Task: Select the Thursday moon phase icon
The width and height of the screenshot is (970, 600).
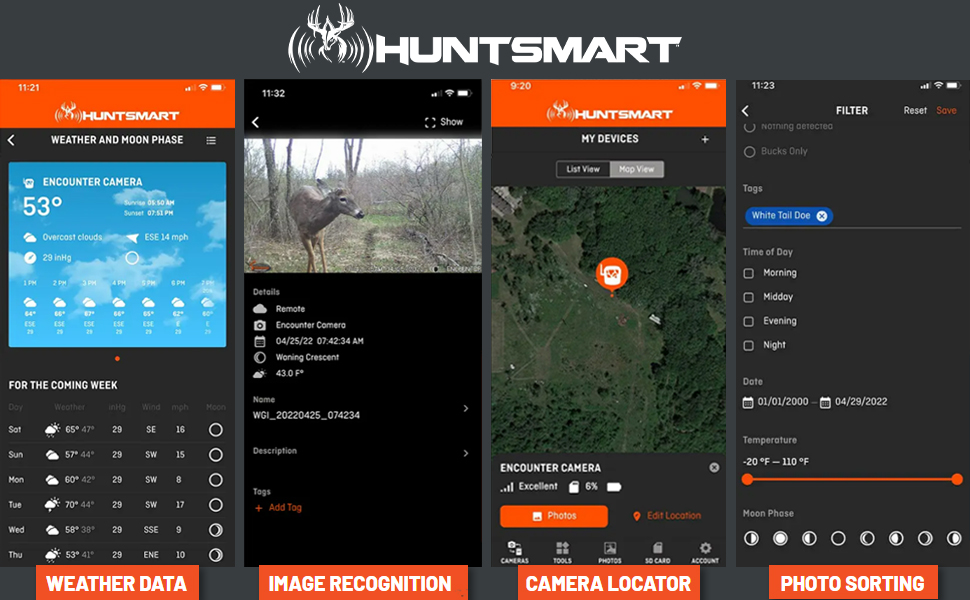Action: (x=215, y=555)
